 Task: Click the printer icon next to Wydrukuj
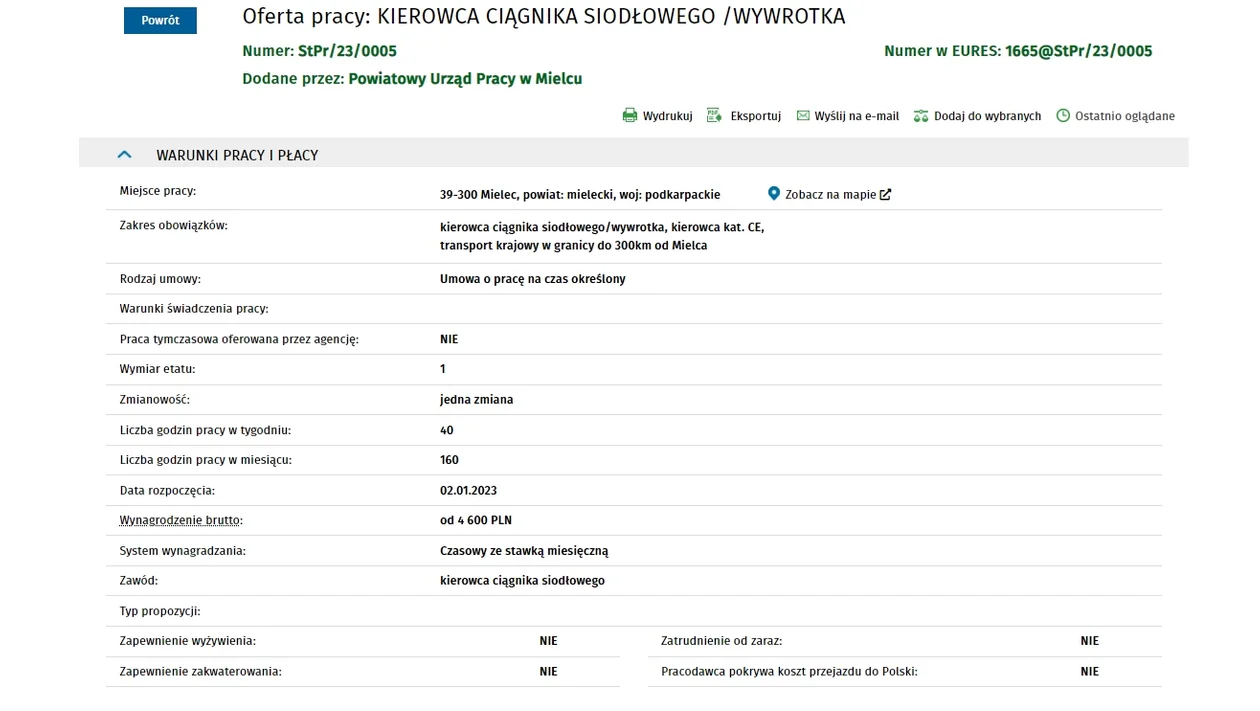(x=629, y=116)
